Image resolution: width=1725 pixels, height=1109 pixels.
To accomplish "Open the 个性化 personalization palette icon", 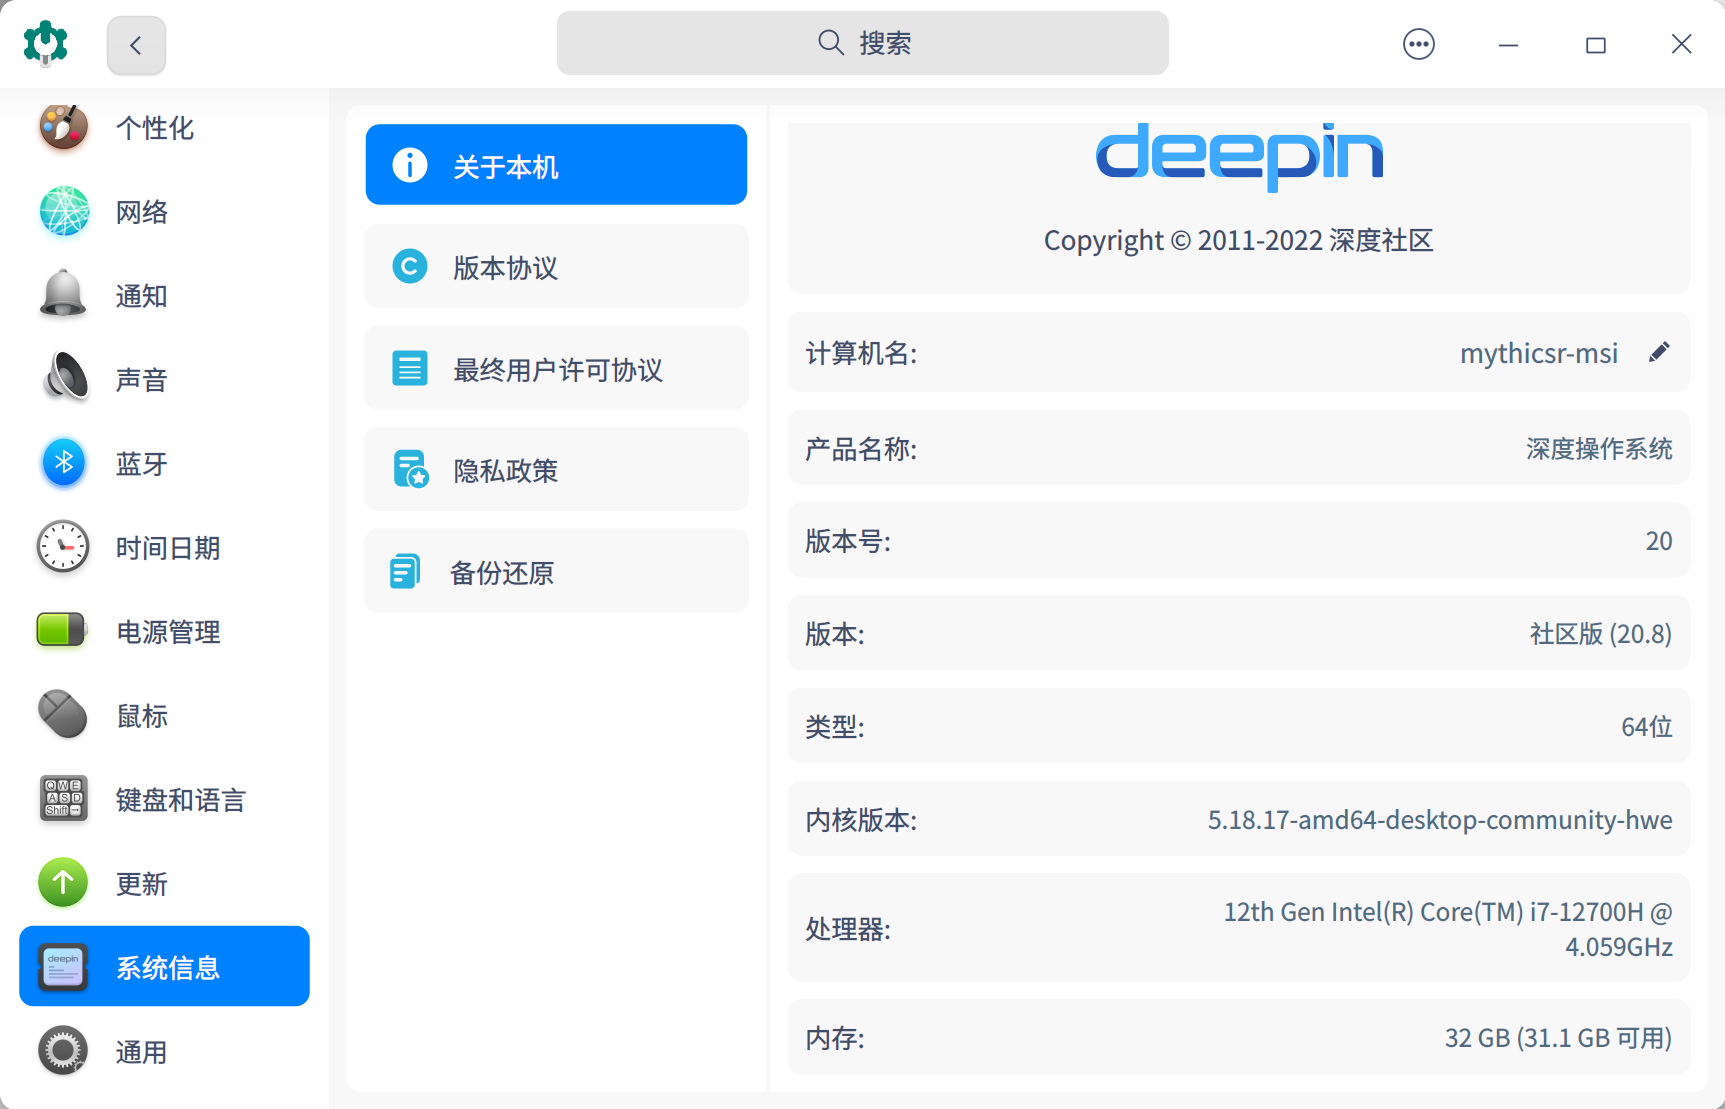I will tap(63, 127).
